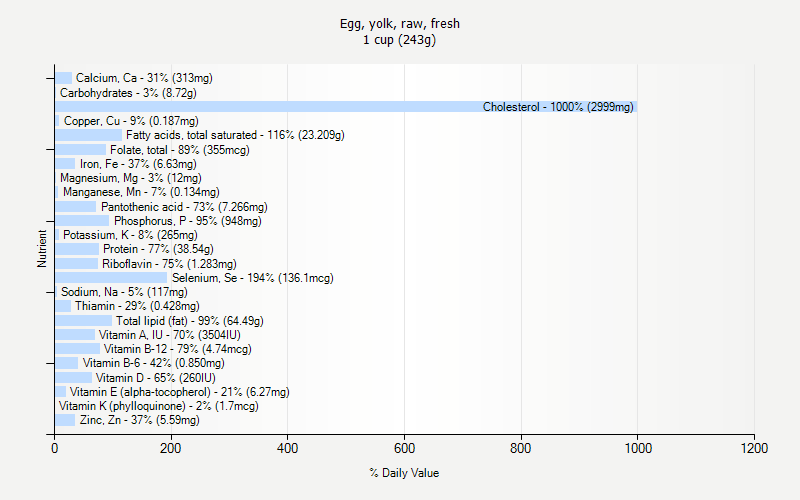Select the Folate, total - 89% label
This screenshot has height=500, width=800.
(180, 150)
